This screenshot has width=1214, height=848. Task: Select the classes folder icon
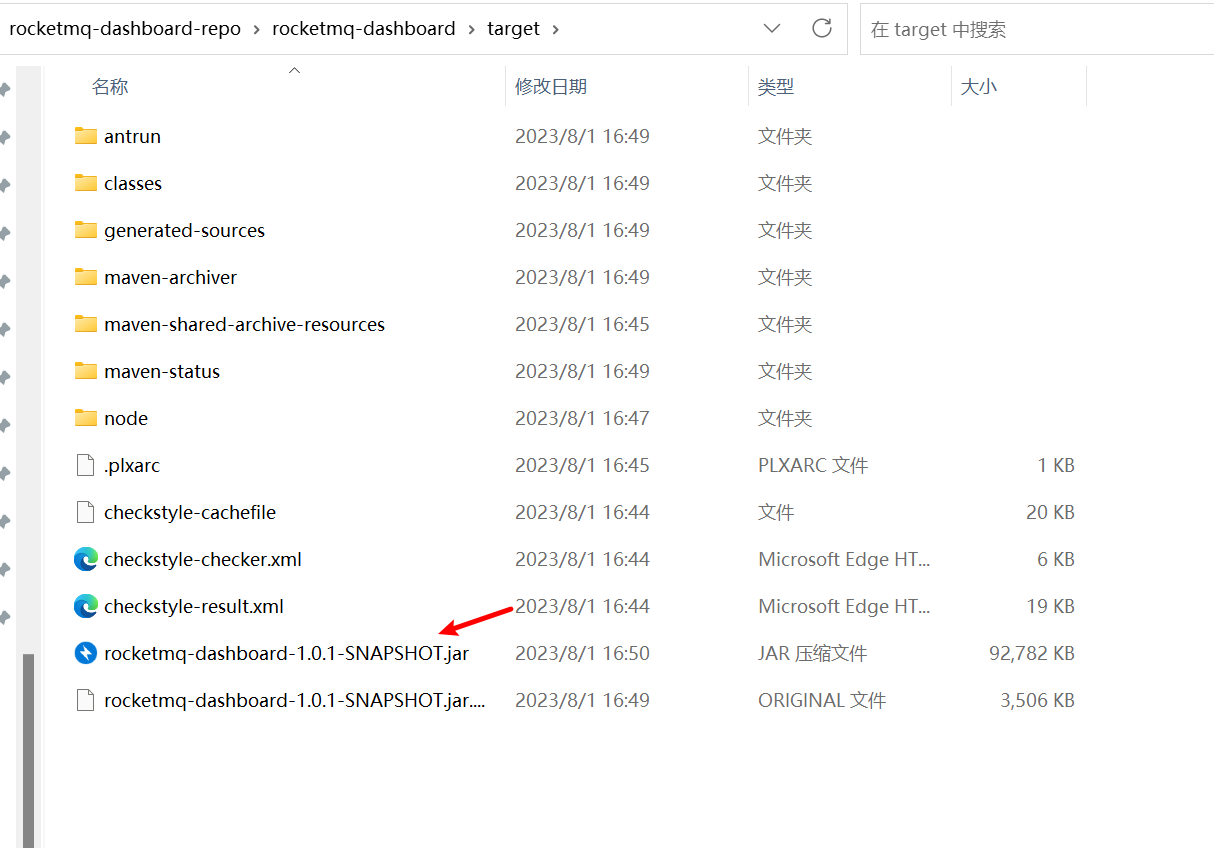[86, 183]
